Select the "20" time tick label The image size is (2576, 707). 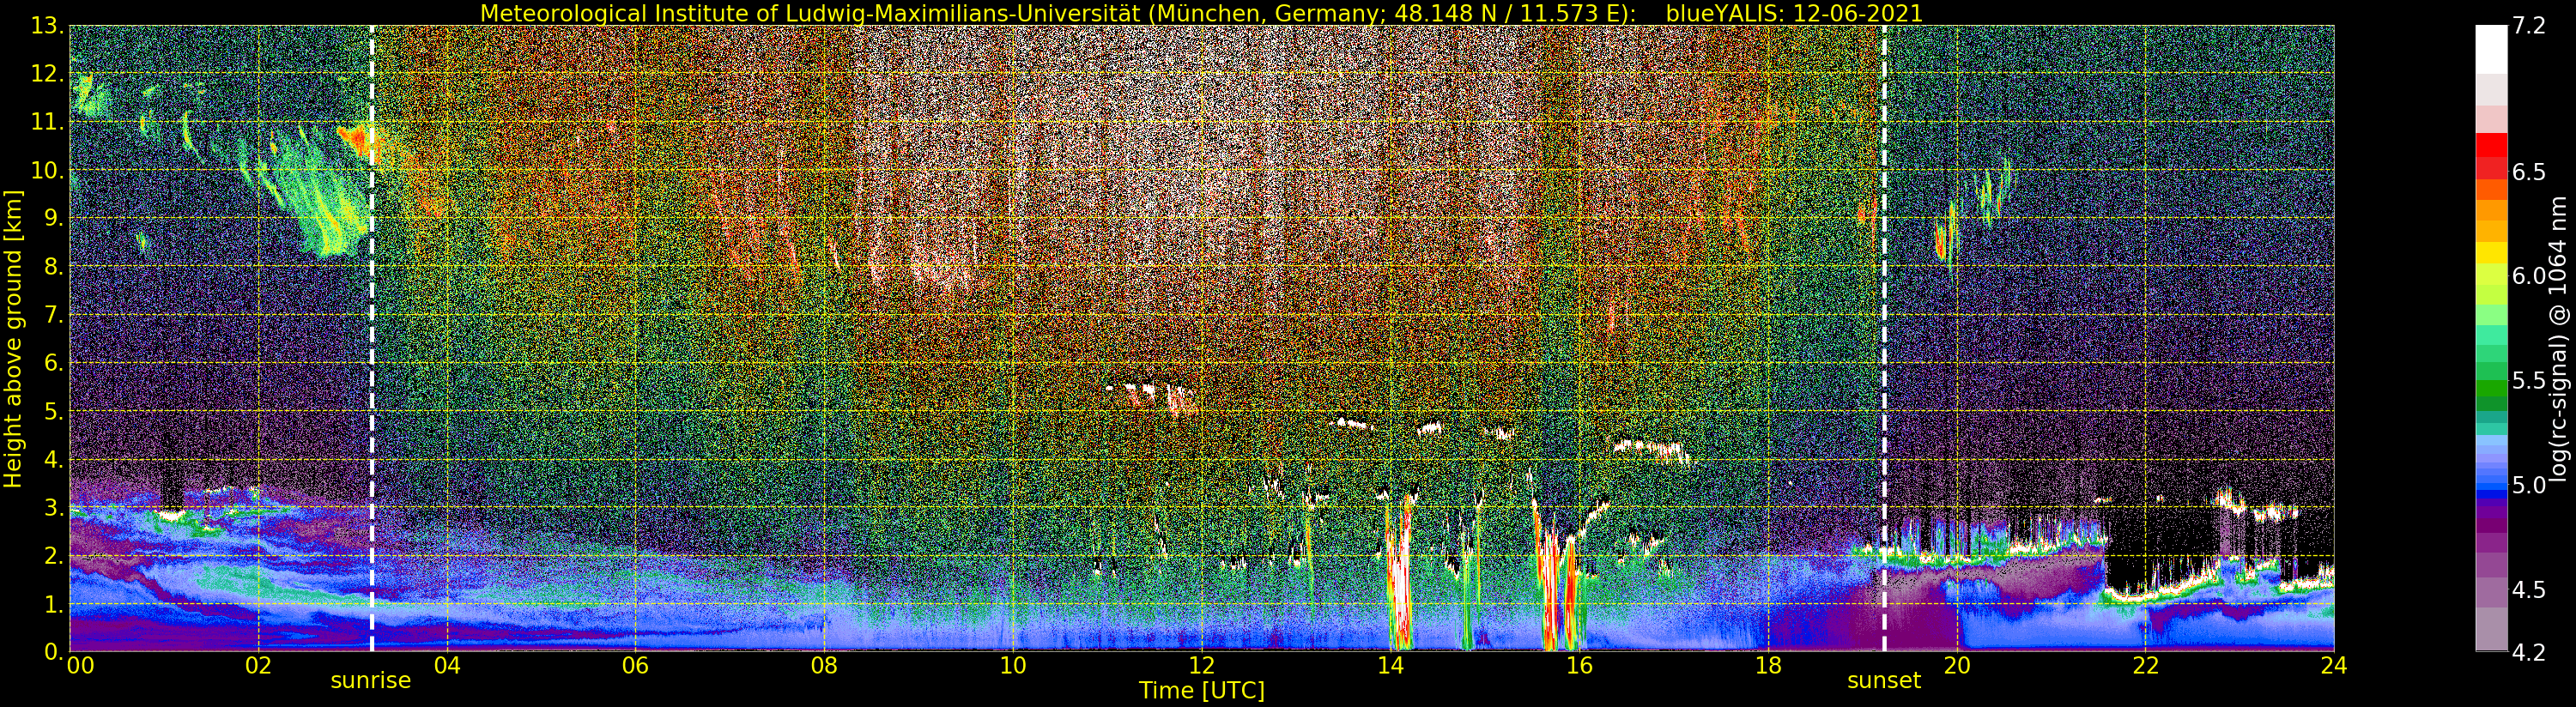[x=1956, y=665]
